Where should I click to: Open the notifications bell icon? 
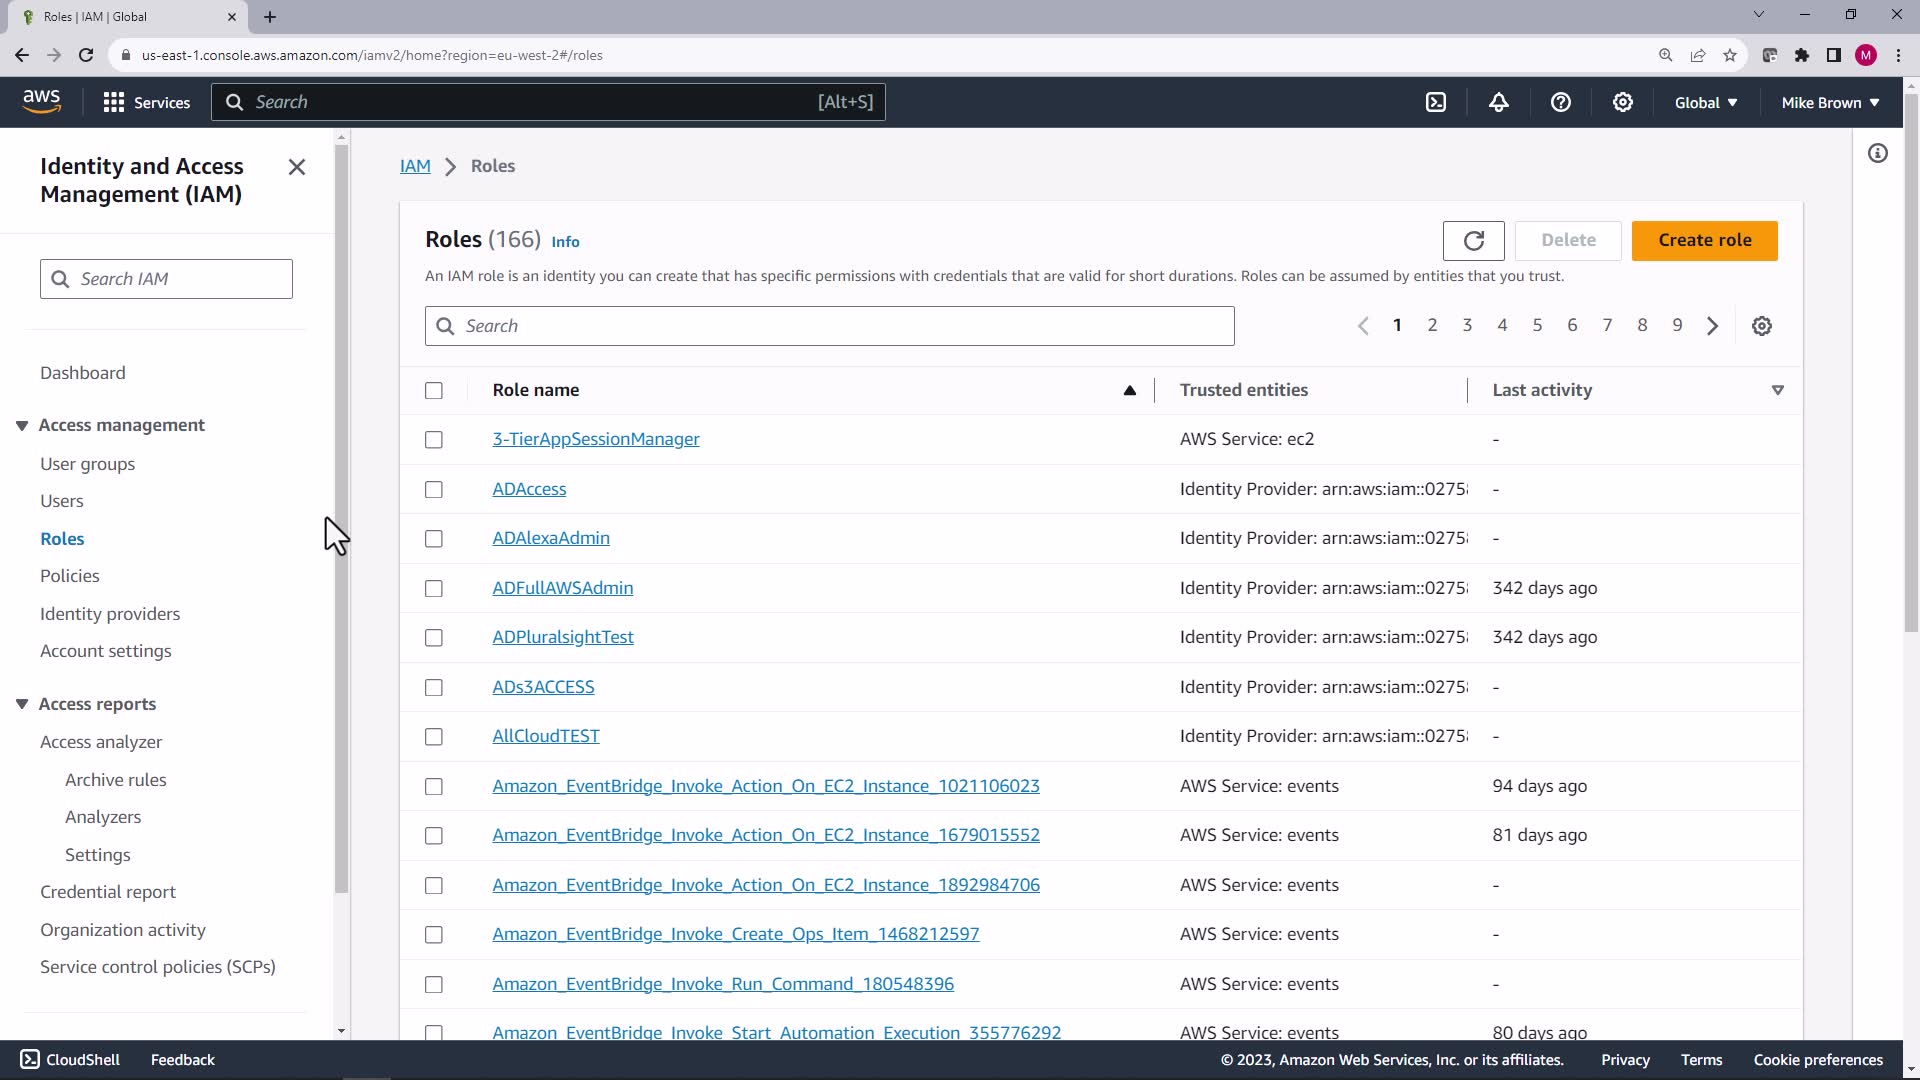(x=1498, y=102)
